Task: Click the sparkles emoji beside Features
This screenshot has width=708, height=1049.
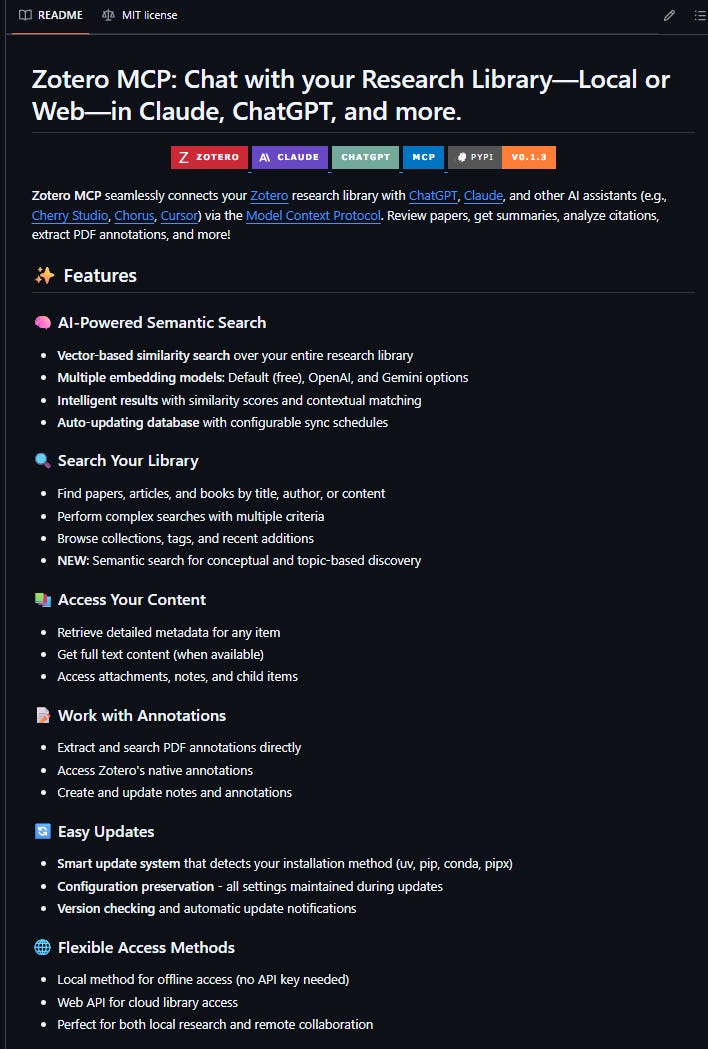Action: click(44, 276)
